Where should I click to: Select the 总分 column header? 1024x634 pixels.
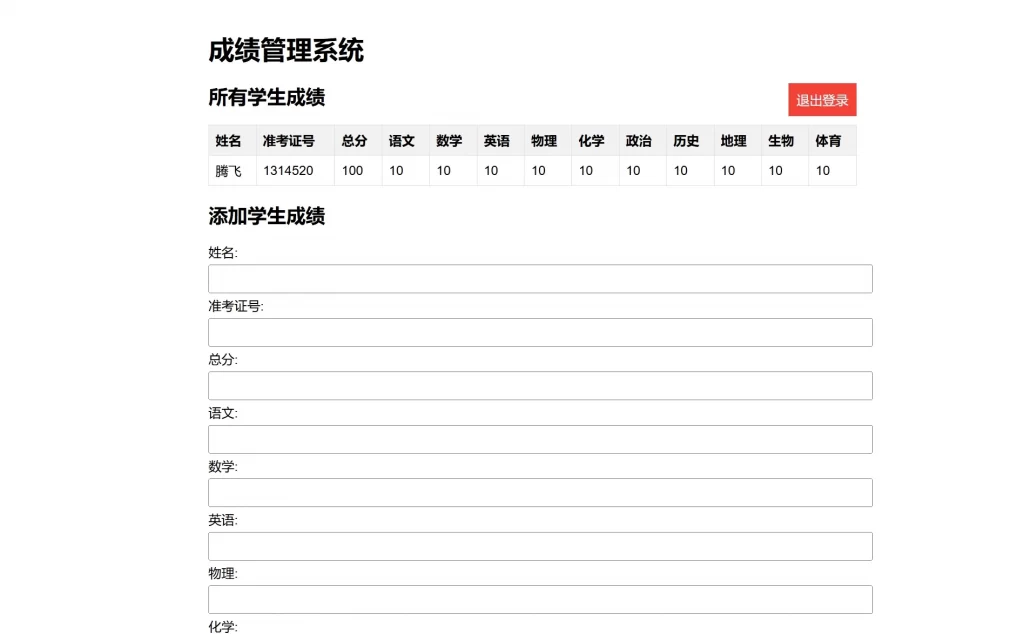click(353, 141)
